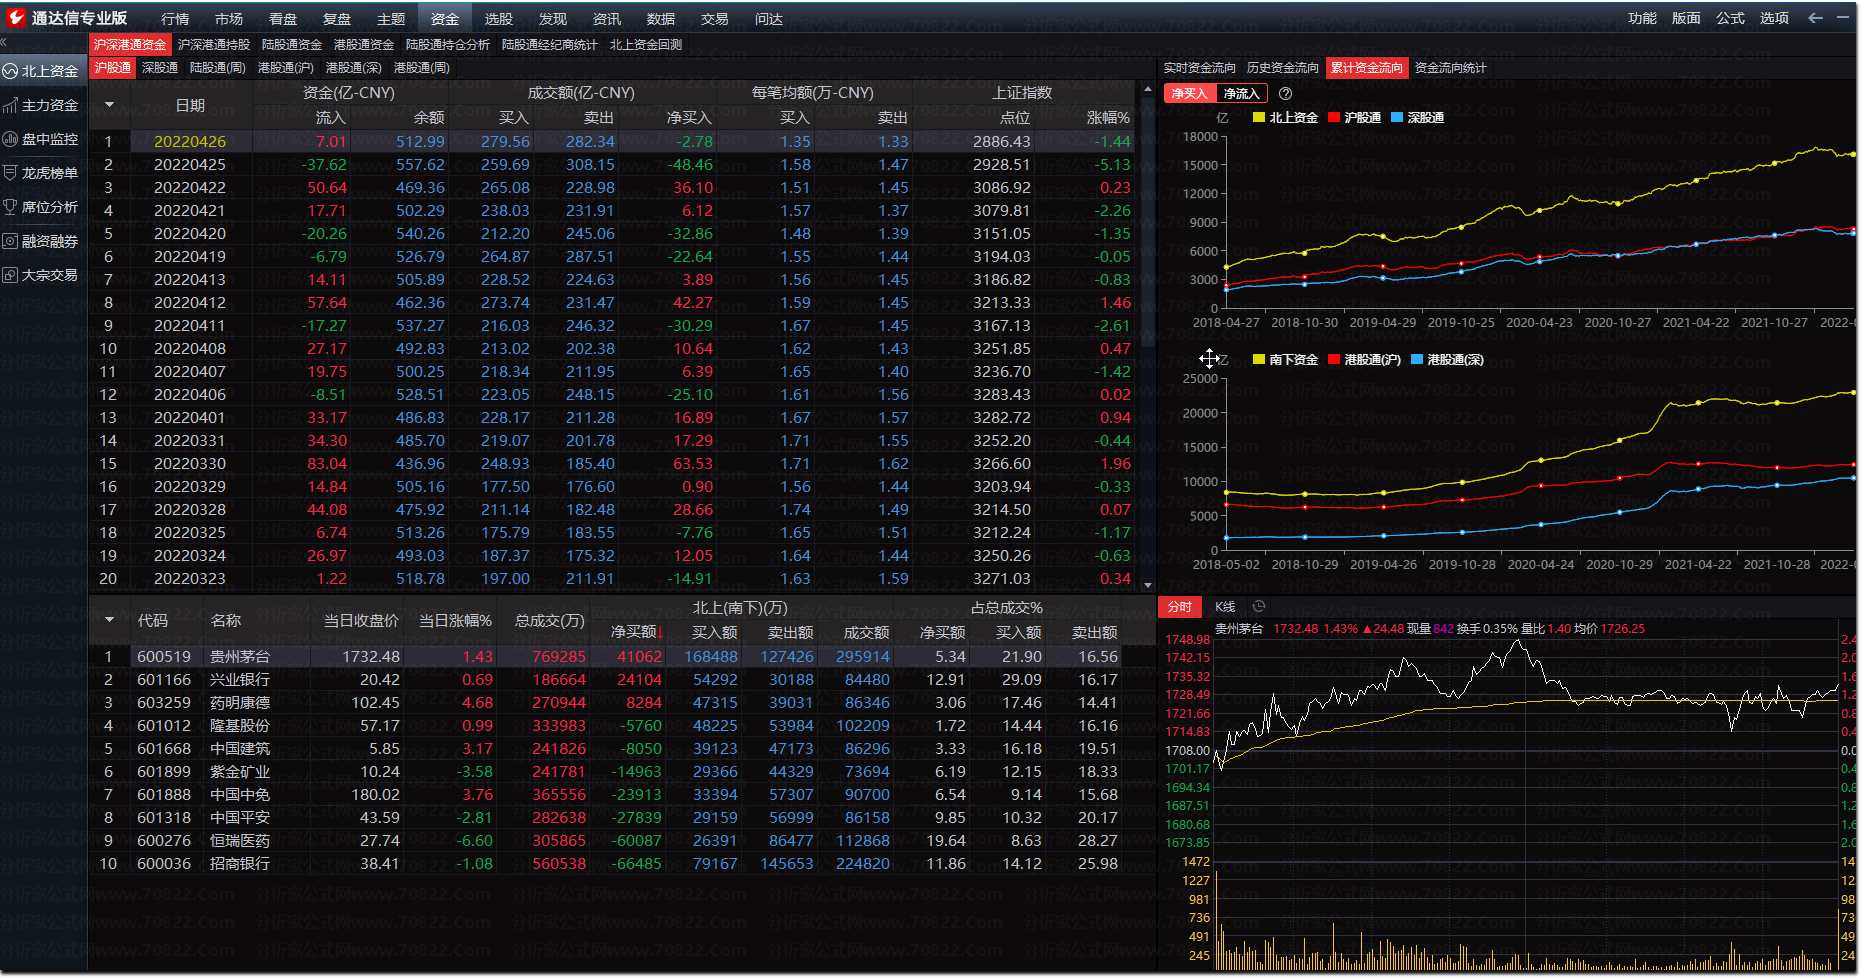Open the 数据 menu
1862x978 pixels.
click(661, 19)
